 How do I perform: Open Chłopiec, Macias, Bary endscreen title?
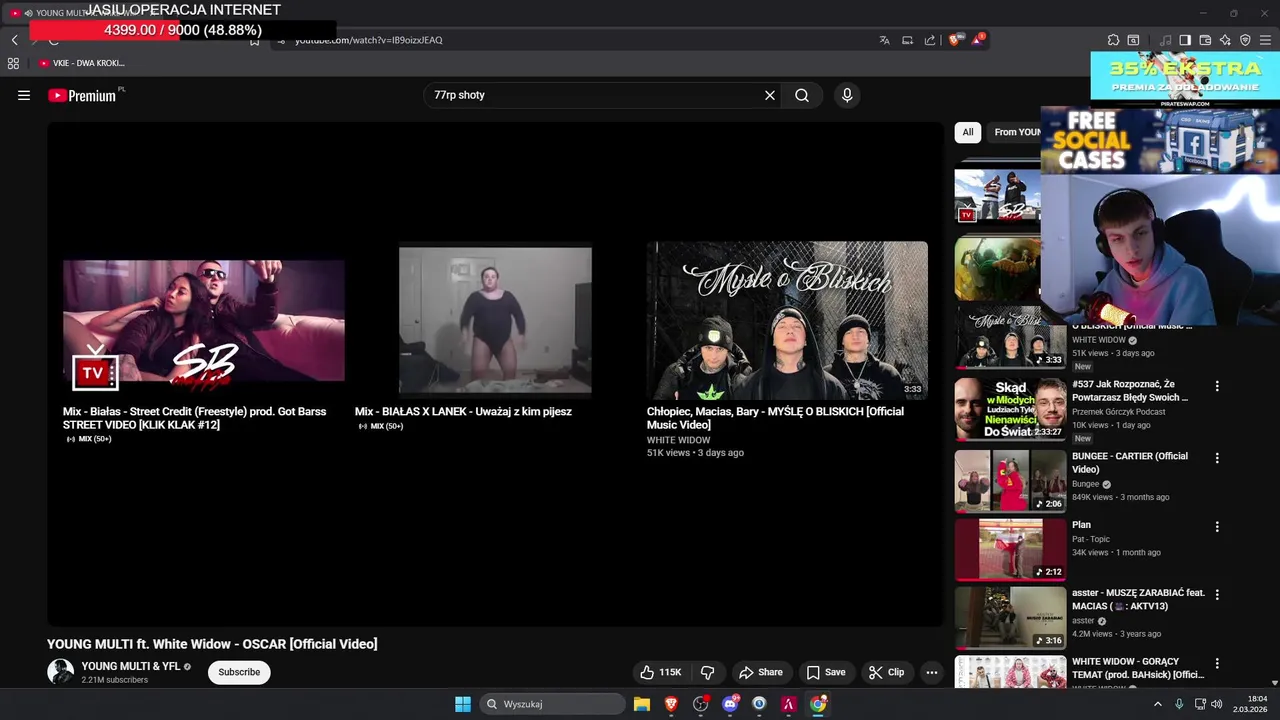point(775,418)
